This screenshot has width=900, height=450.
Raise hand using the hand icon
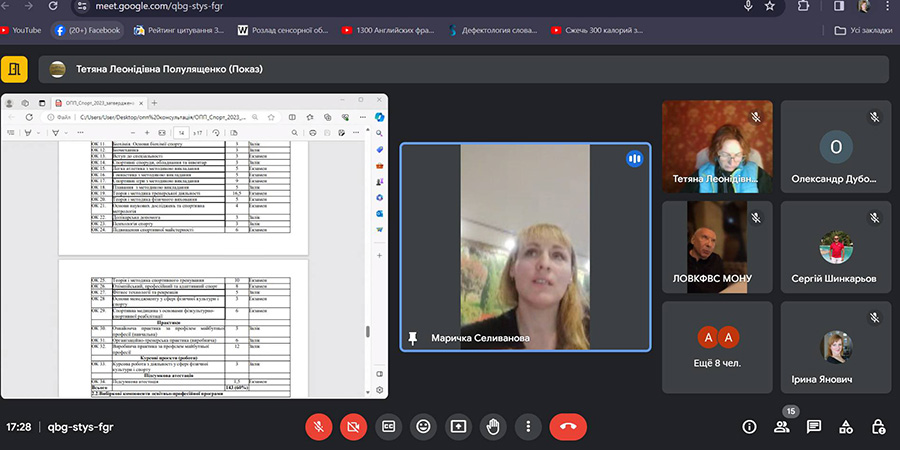494,426
